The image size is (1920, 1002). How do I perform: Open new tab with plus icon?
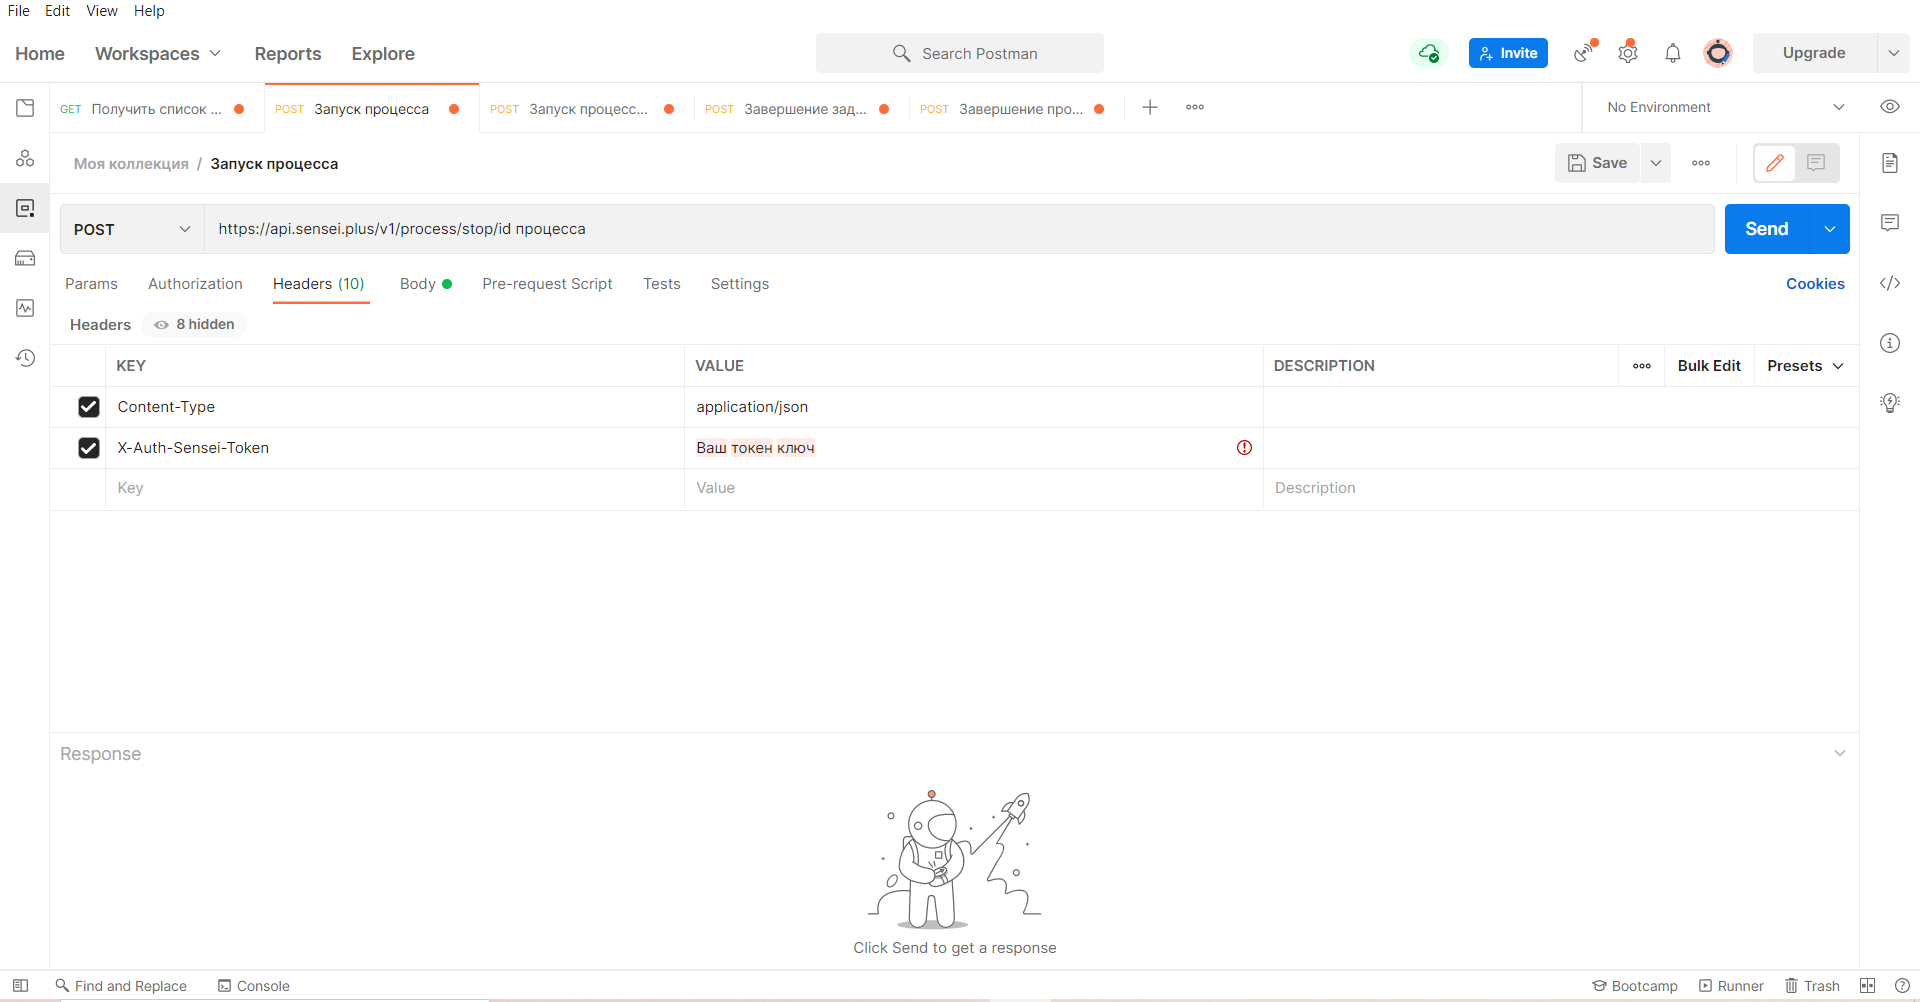point(1150,107)
